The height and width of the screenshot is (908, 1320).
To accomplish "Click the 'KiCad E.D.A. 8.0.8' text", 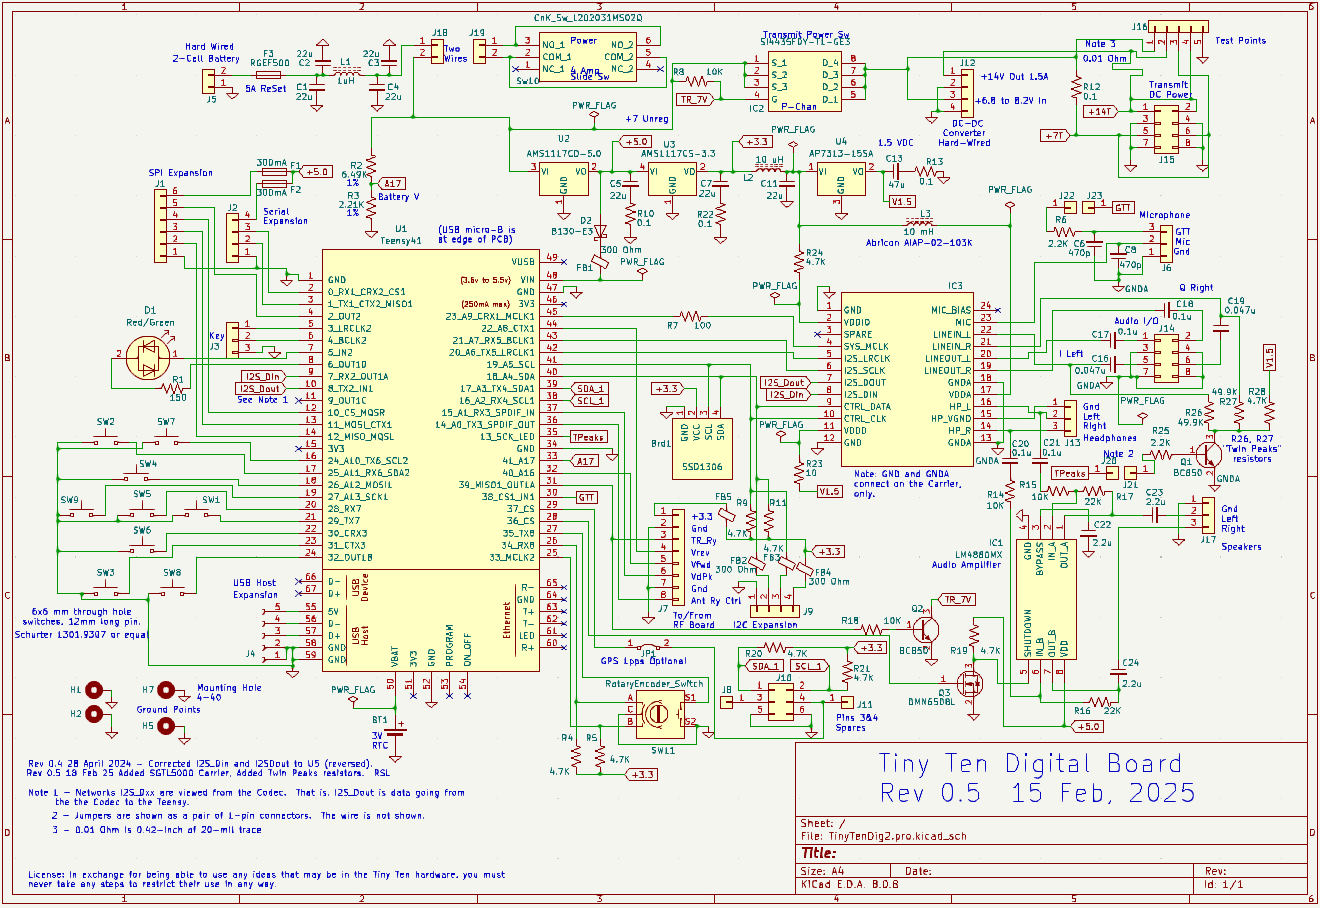I will click(x=850, y=884).
